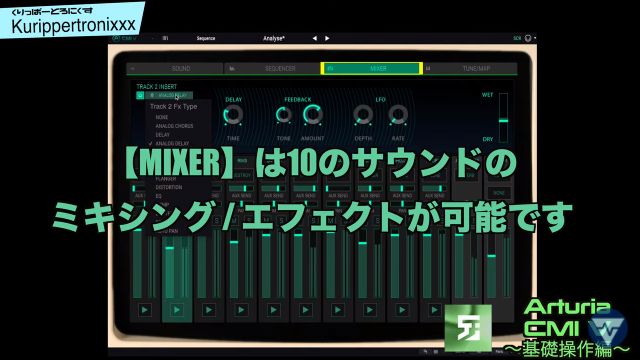Click track 8 aux send slider
640x360 pixels.
[370, 189]
